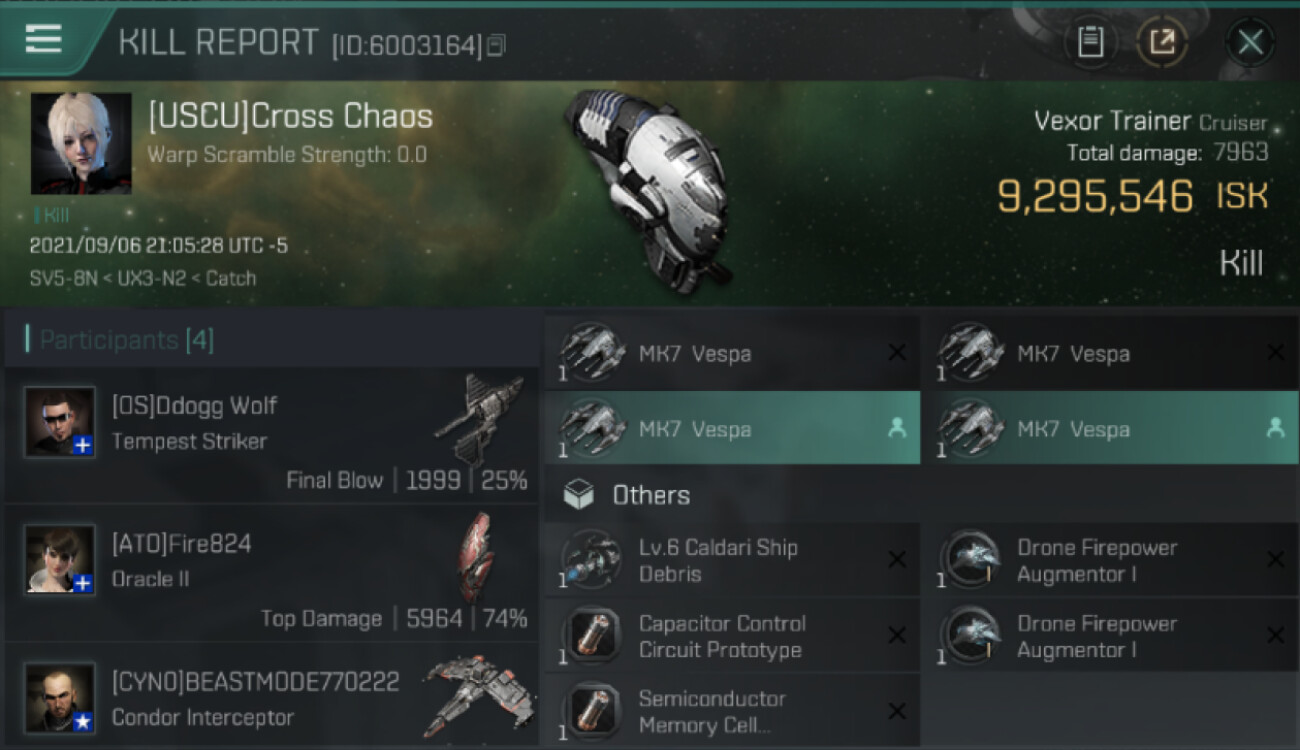Image resolution: width=1300 pixels, height=750 pixels.
Task: Open the Lv.6 Caldari Ship Debris item
Action: point(732,561)
